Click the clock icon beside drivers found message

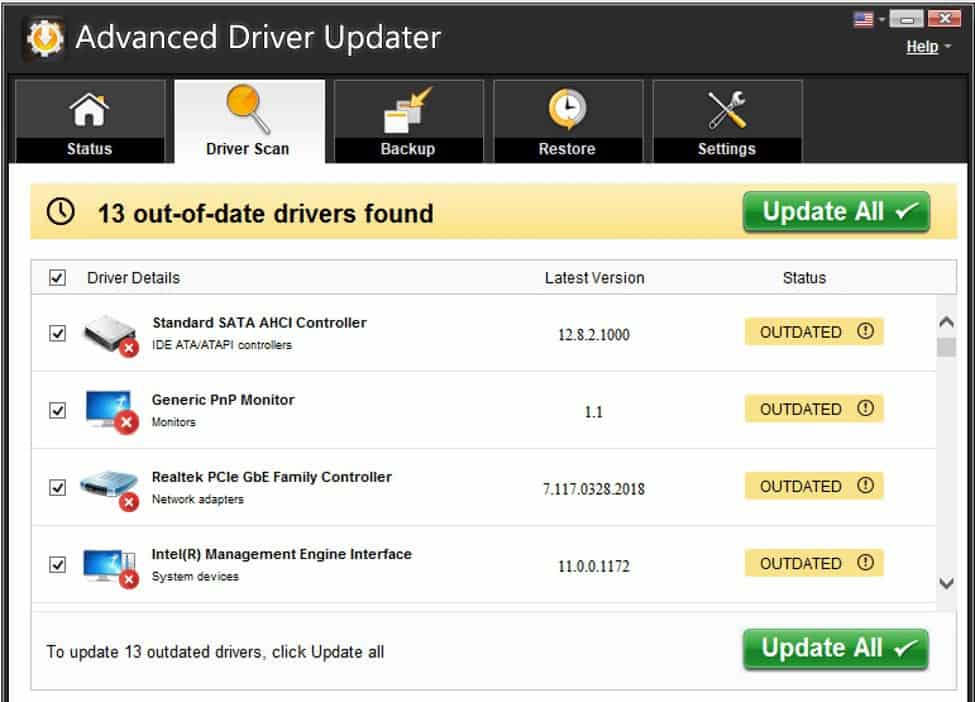pyautogui.click(x=61, y=213)
